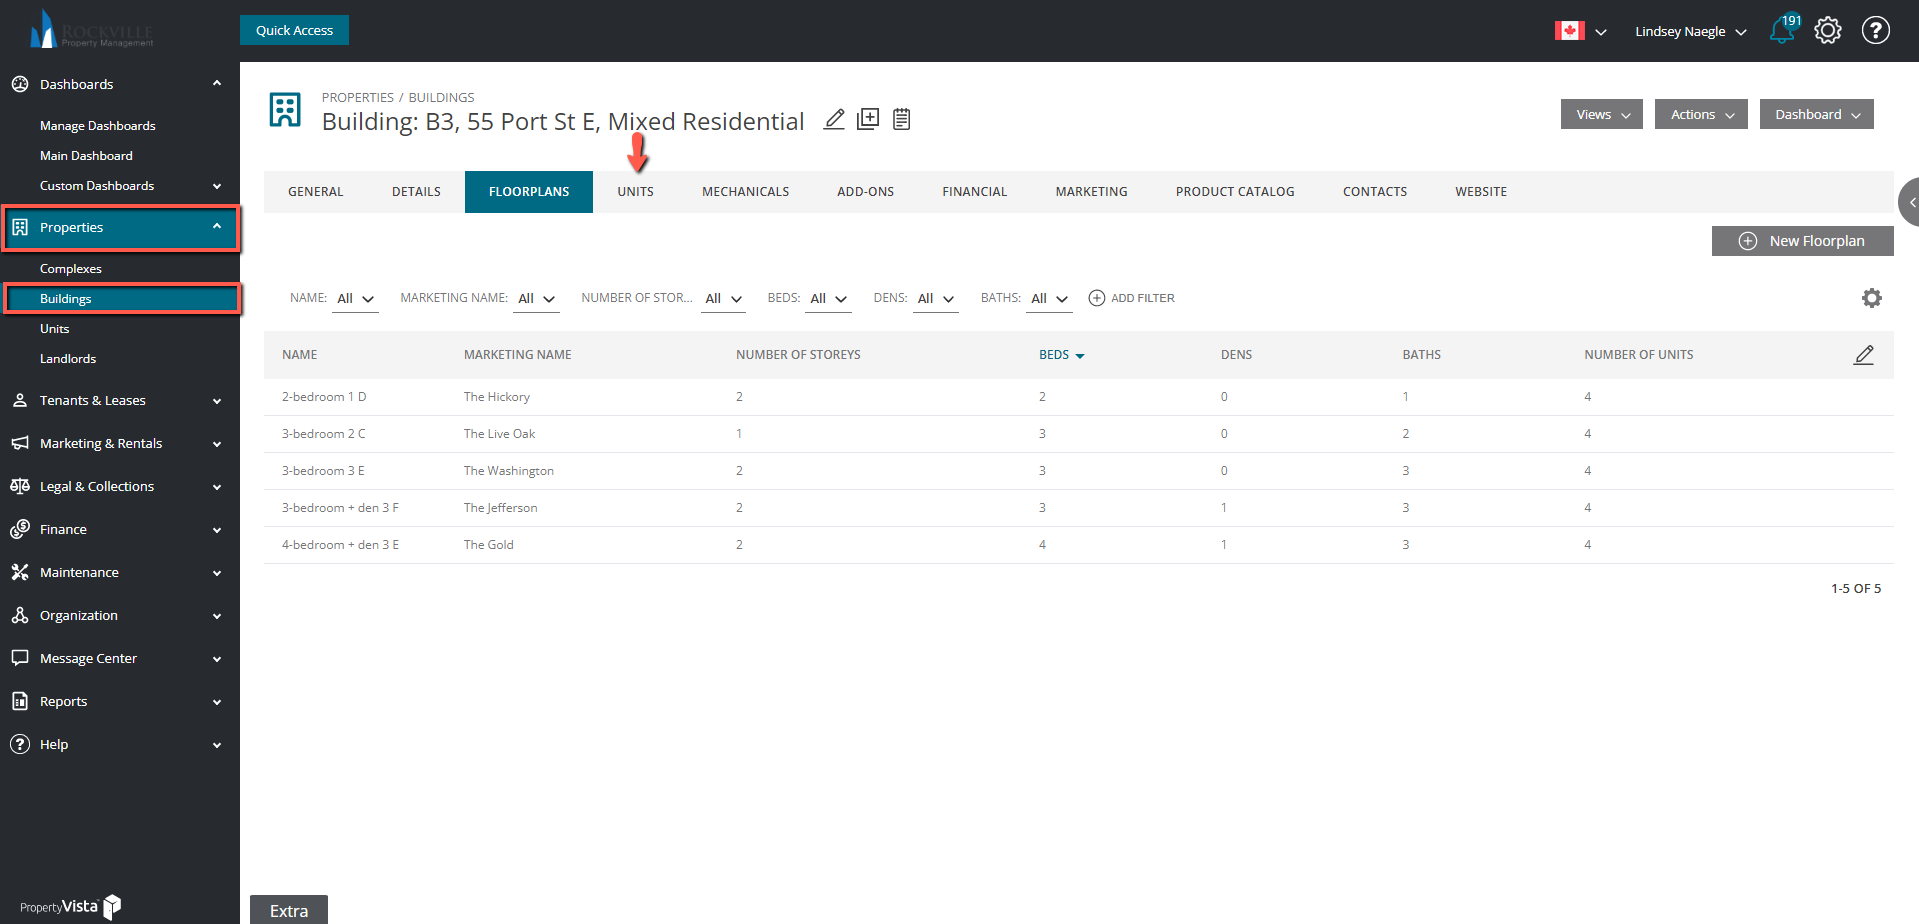Click the PropertyVista footer logo
This screenshot has height=924, width=1919.
coord(70,906)
